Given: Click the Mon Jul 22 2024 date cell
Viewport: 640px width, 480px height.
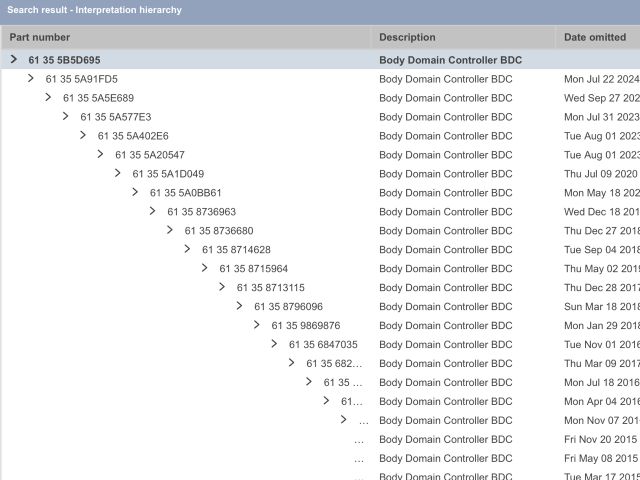Looking at the screenshot, I should 600,79.
